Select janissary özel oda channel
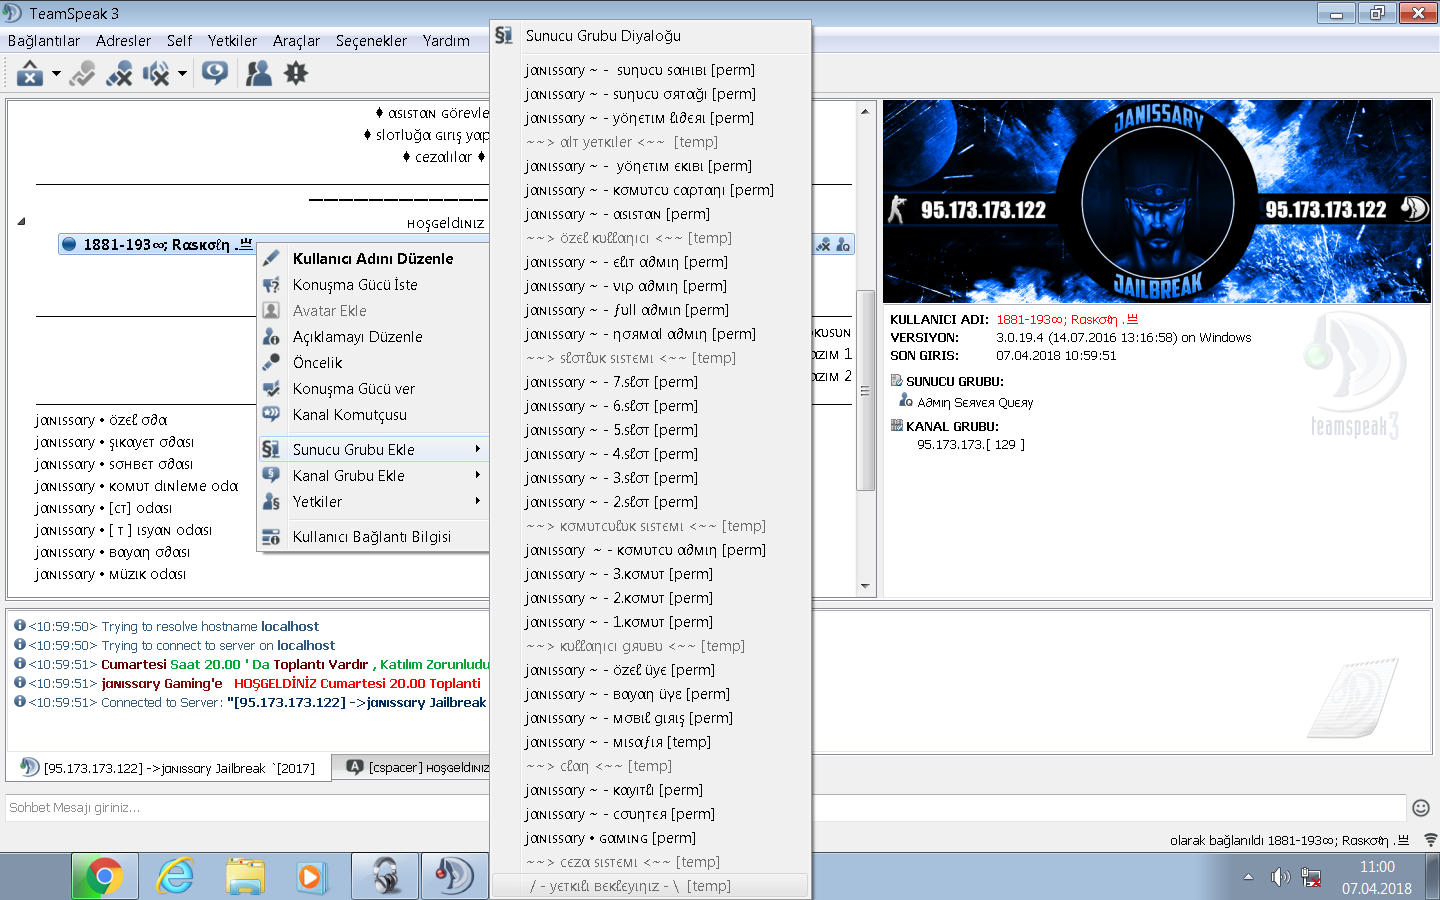The image size is (1440, 900). 101,420
